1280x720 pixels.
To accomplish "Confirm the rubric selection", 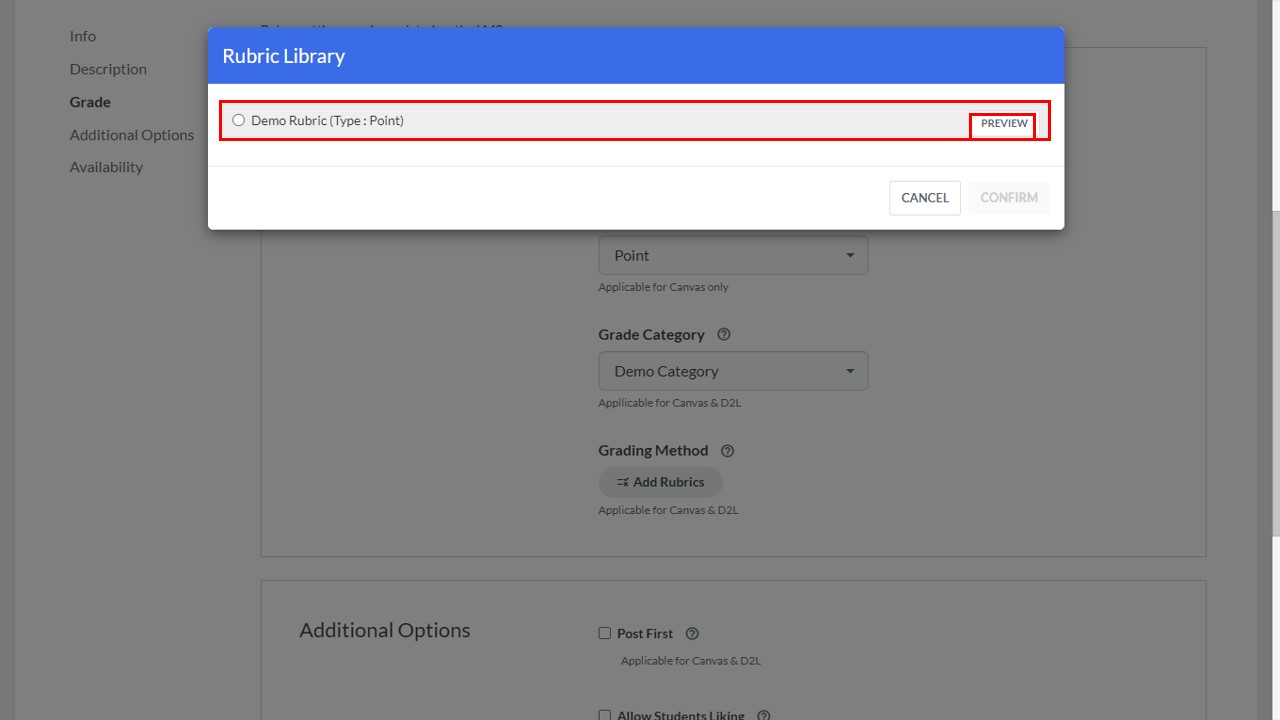I will point(1009,198).
